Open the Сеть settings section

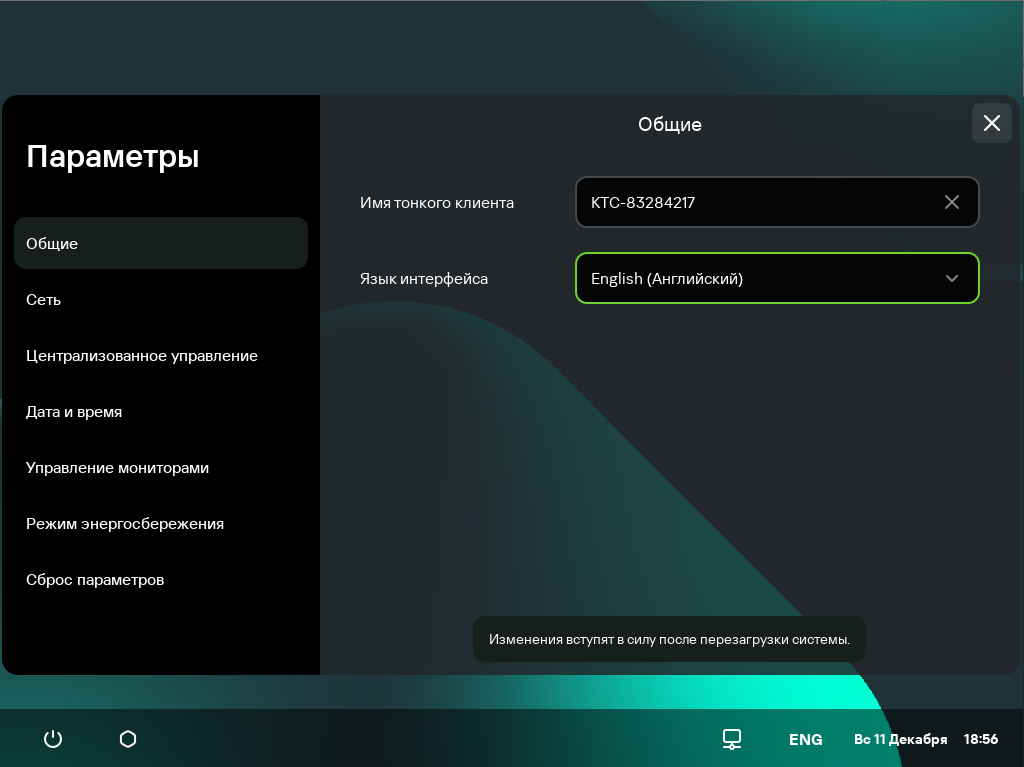click(x=44, y=299)
